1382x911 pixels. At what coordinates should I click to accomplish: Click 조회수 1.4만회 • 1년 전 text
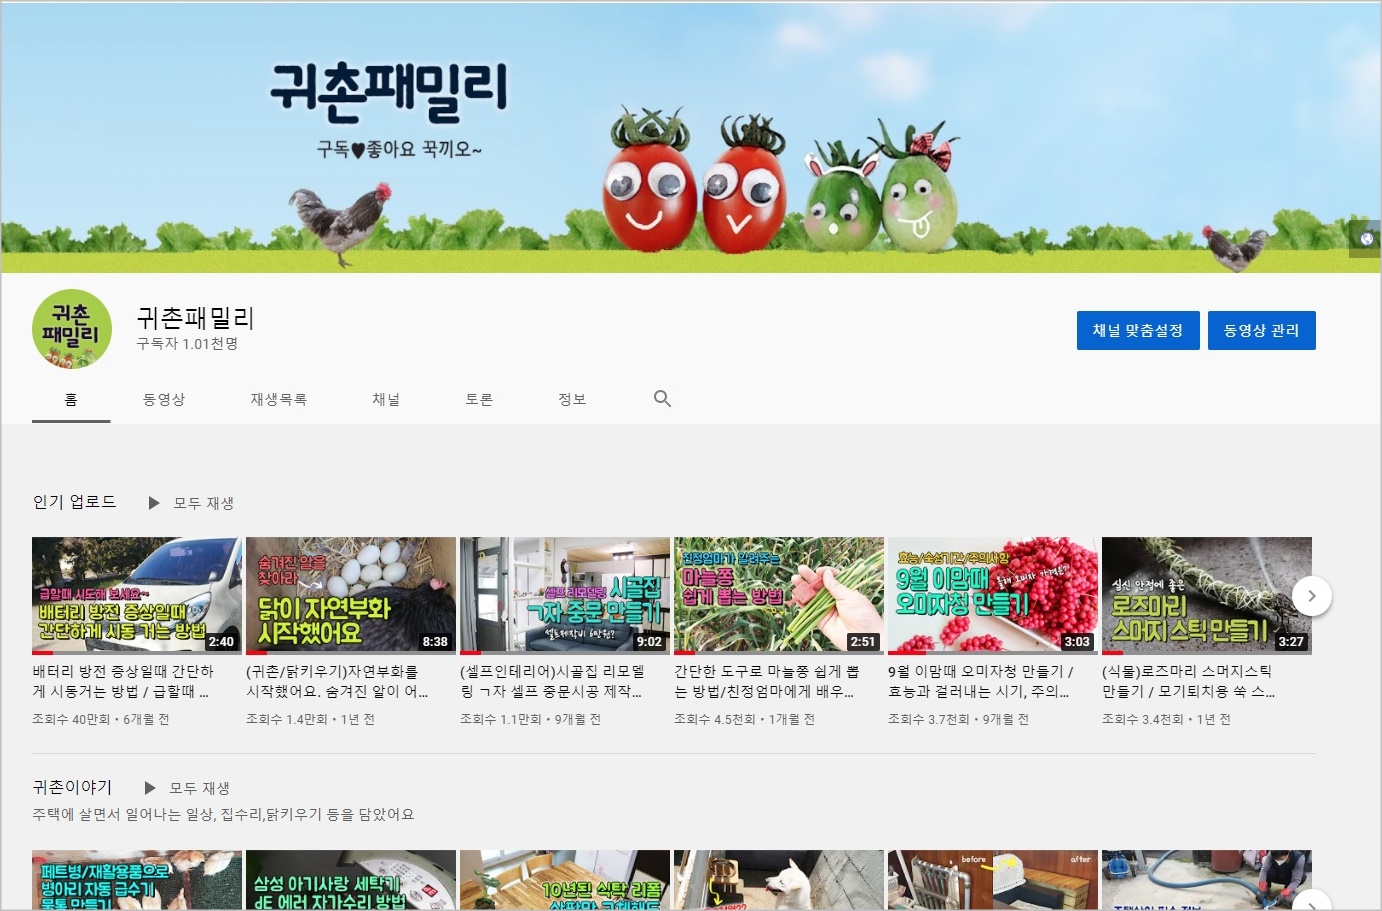click(310, 719)
